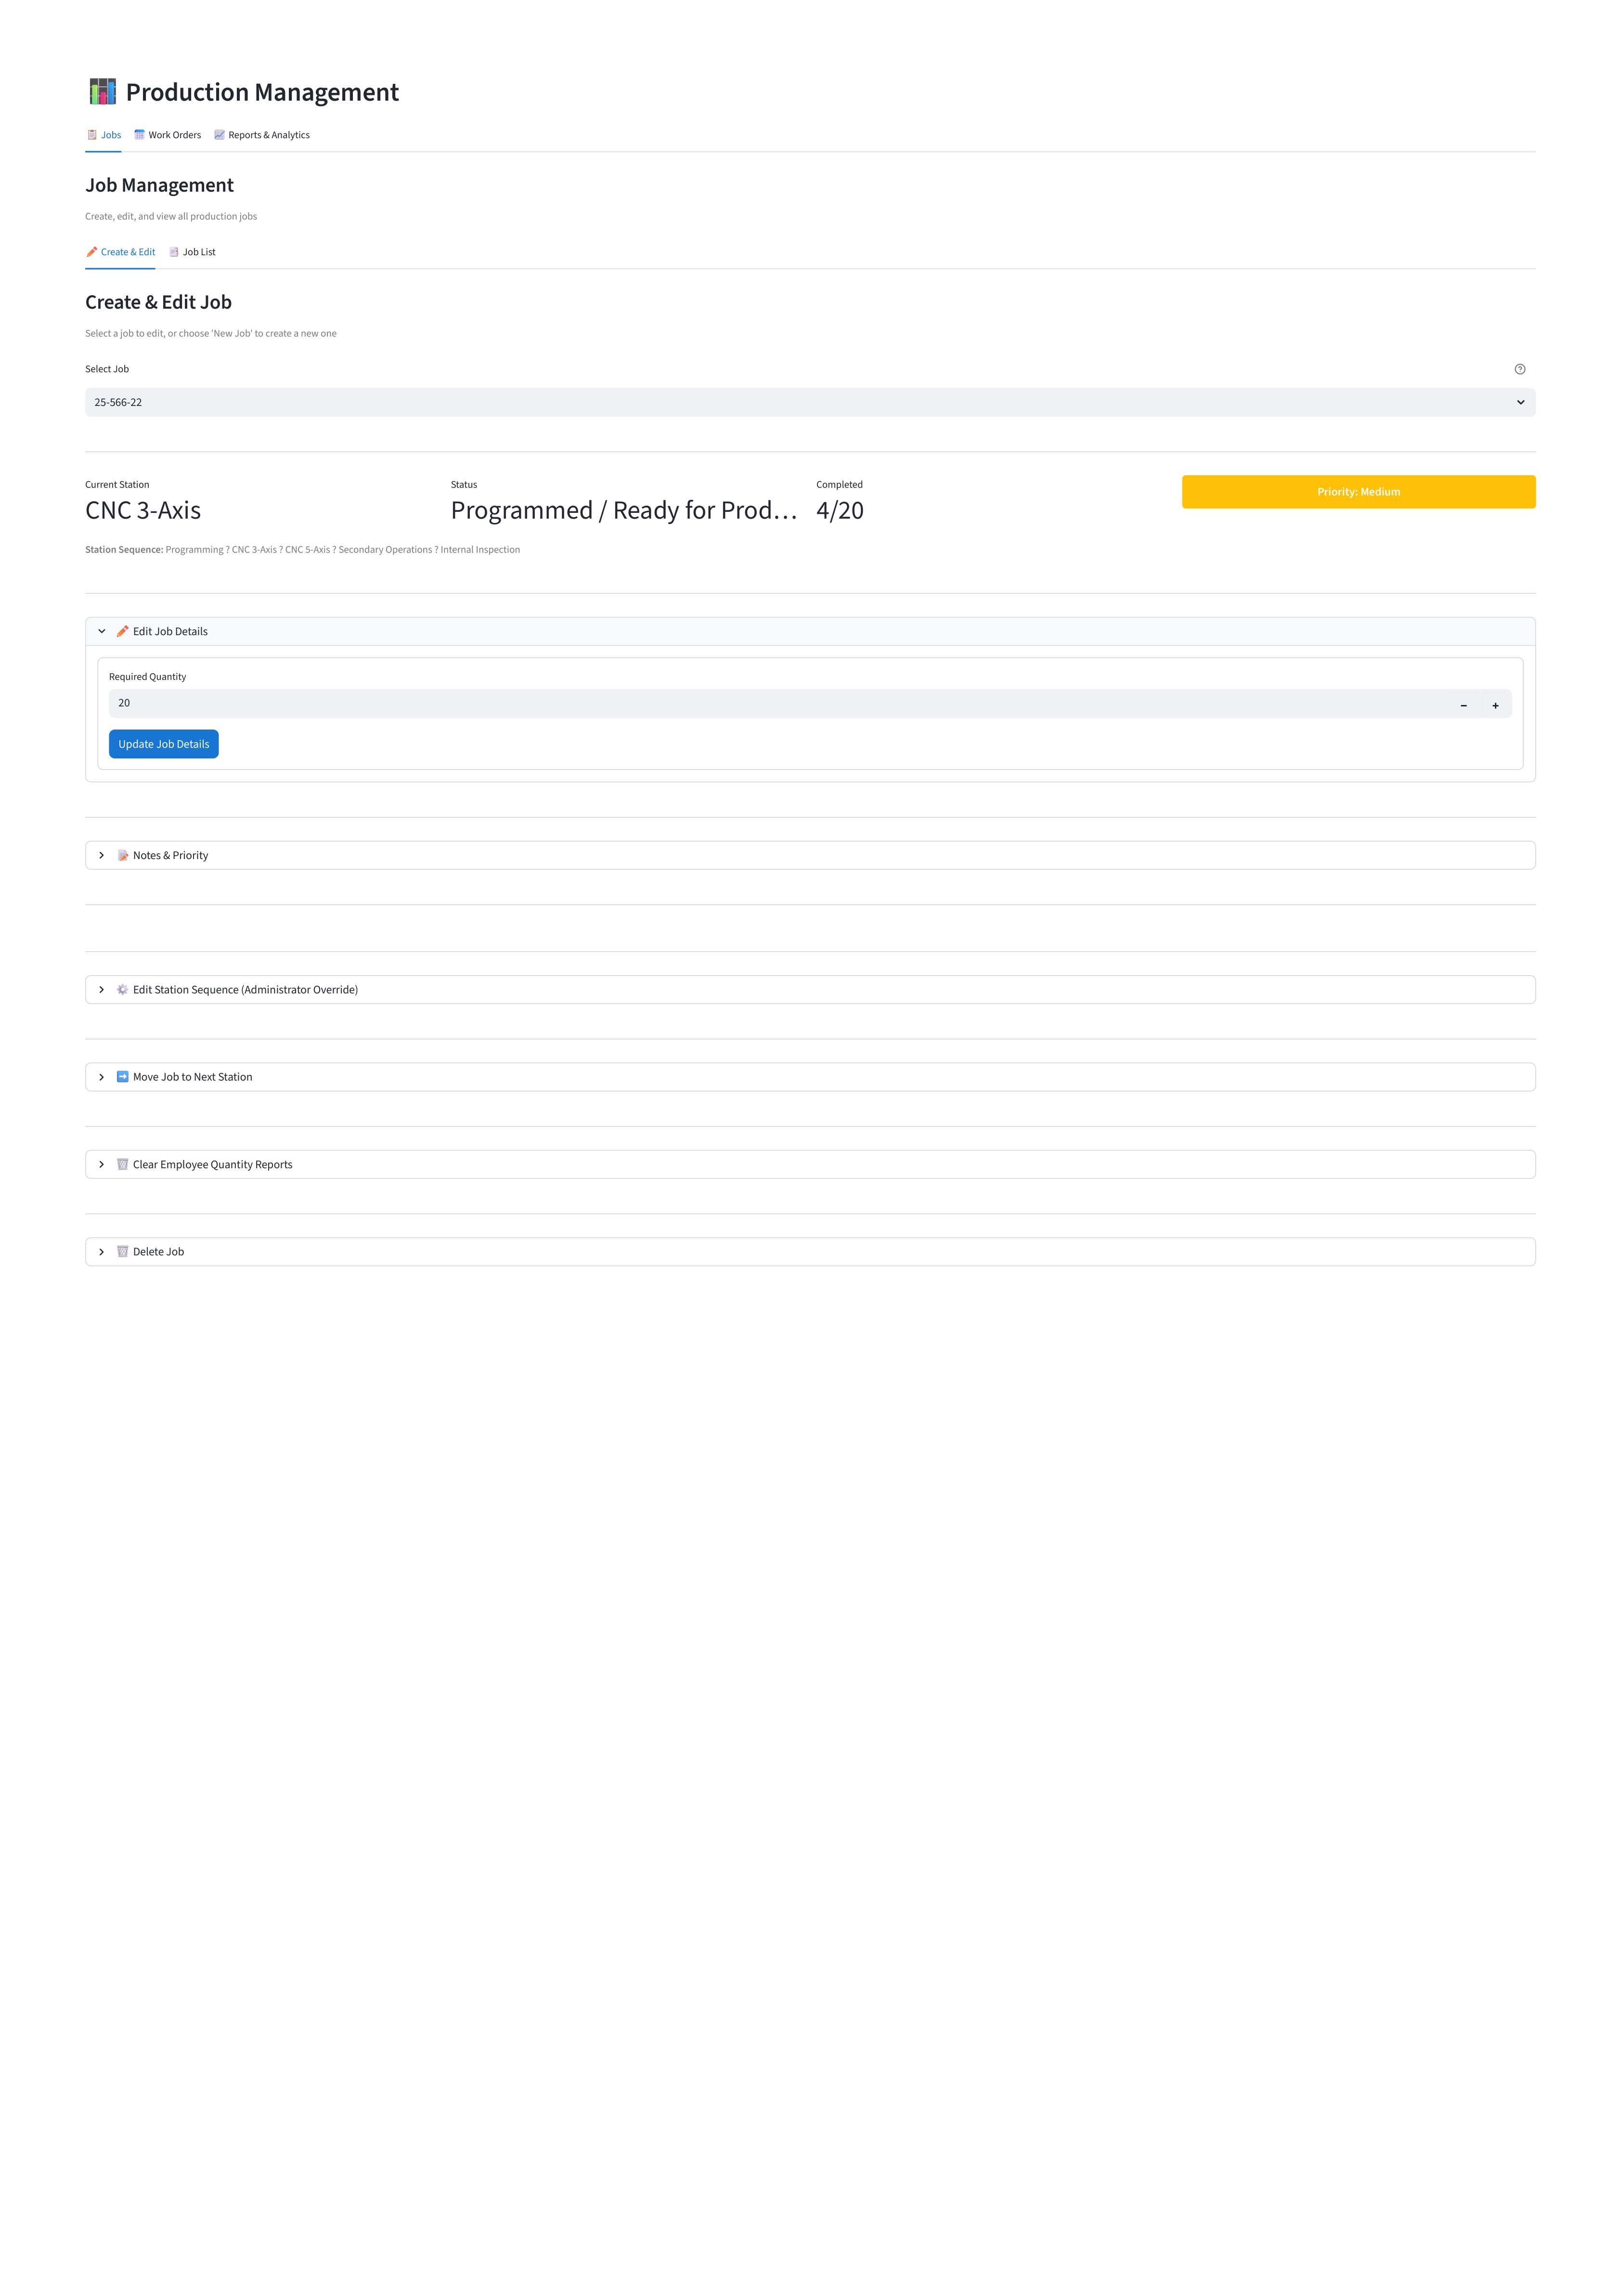Click the Production Management bar-chart logo icon
Screen dimensions: 1622x2296
coord(102,92)
